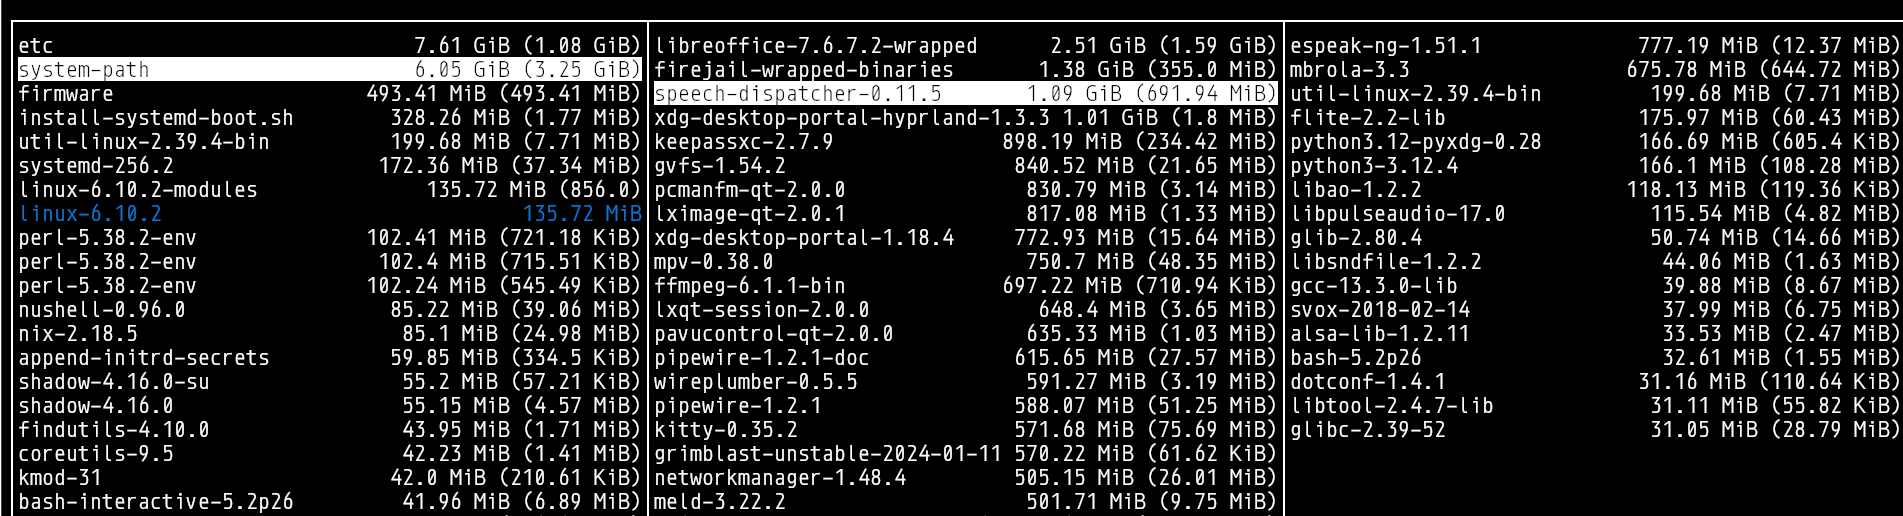Click the highlighted system-path row
Viewport: 1903px width, 516px height.
pos(84,70)
